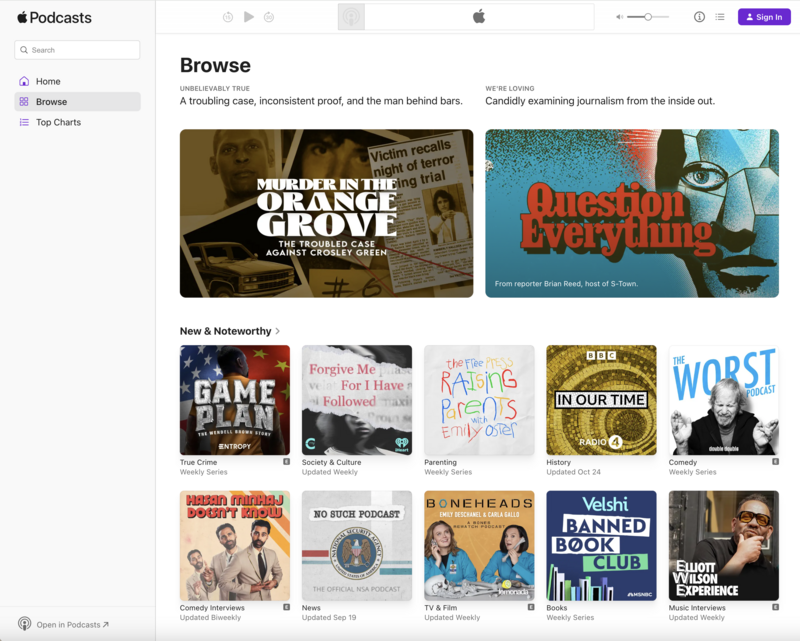
Task: Click the Apple logo in the player display
Action: pyautogui.click(x=479, y=17)
